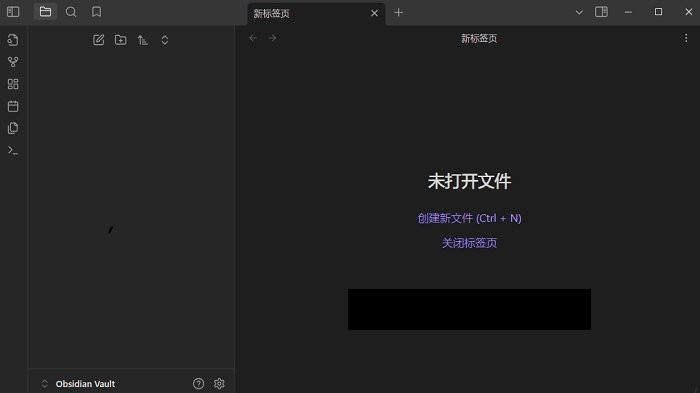
Task: Minimize the Obsidian window
Action: coord(628,12)
